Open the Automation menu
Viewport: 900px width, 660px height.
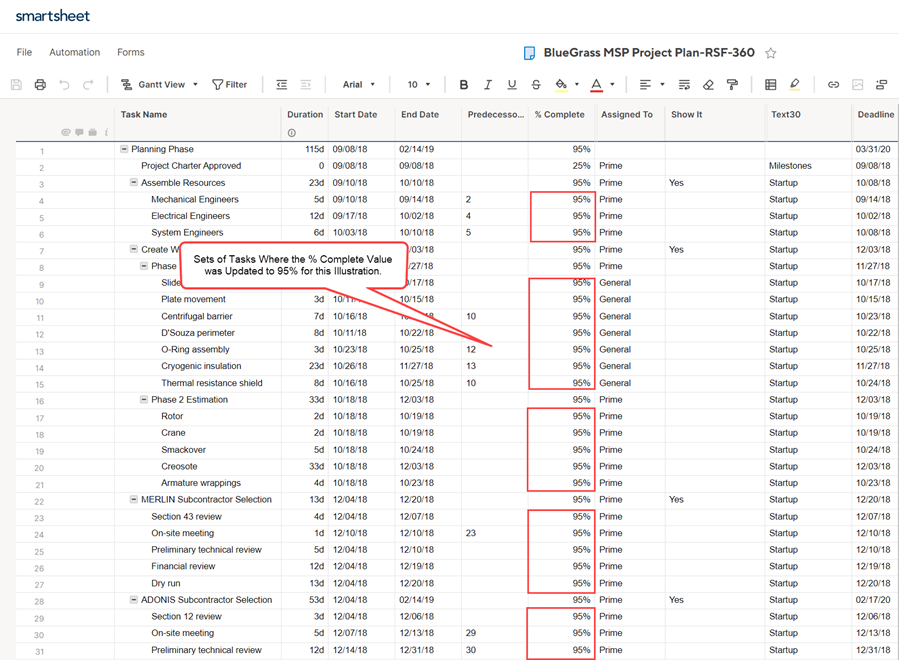(74, 52)
